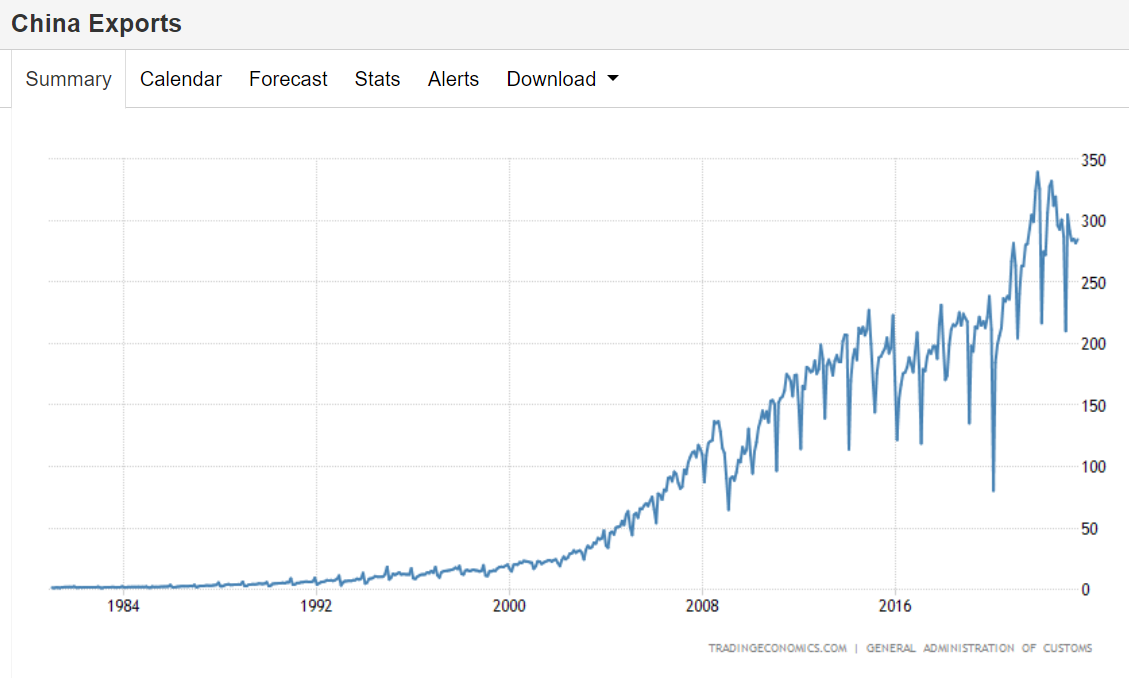1129x678 pixels.
Task: Click the 2000 x-axis year label
Action: (509, 606)
